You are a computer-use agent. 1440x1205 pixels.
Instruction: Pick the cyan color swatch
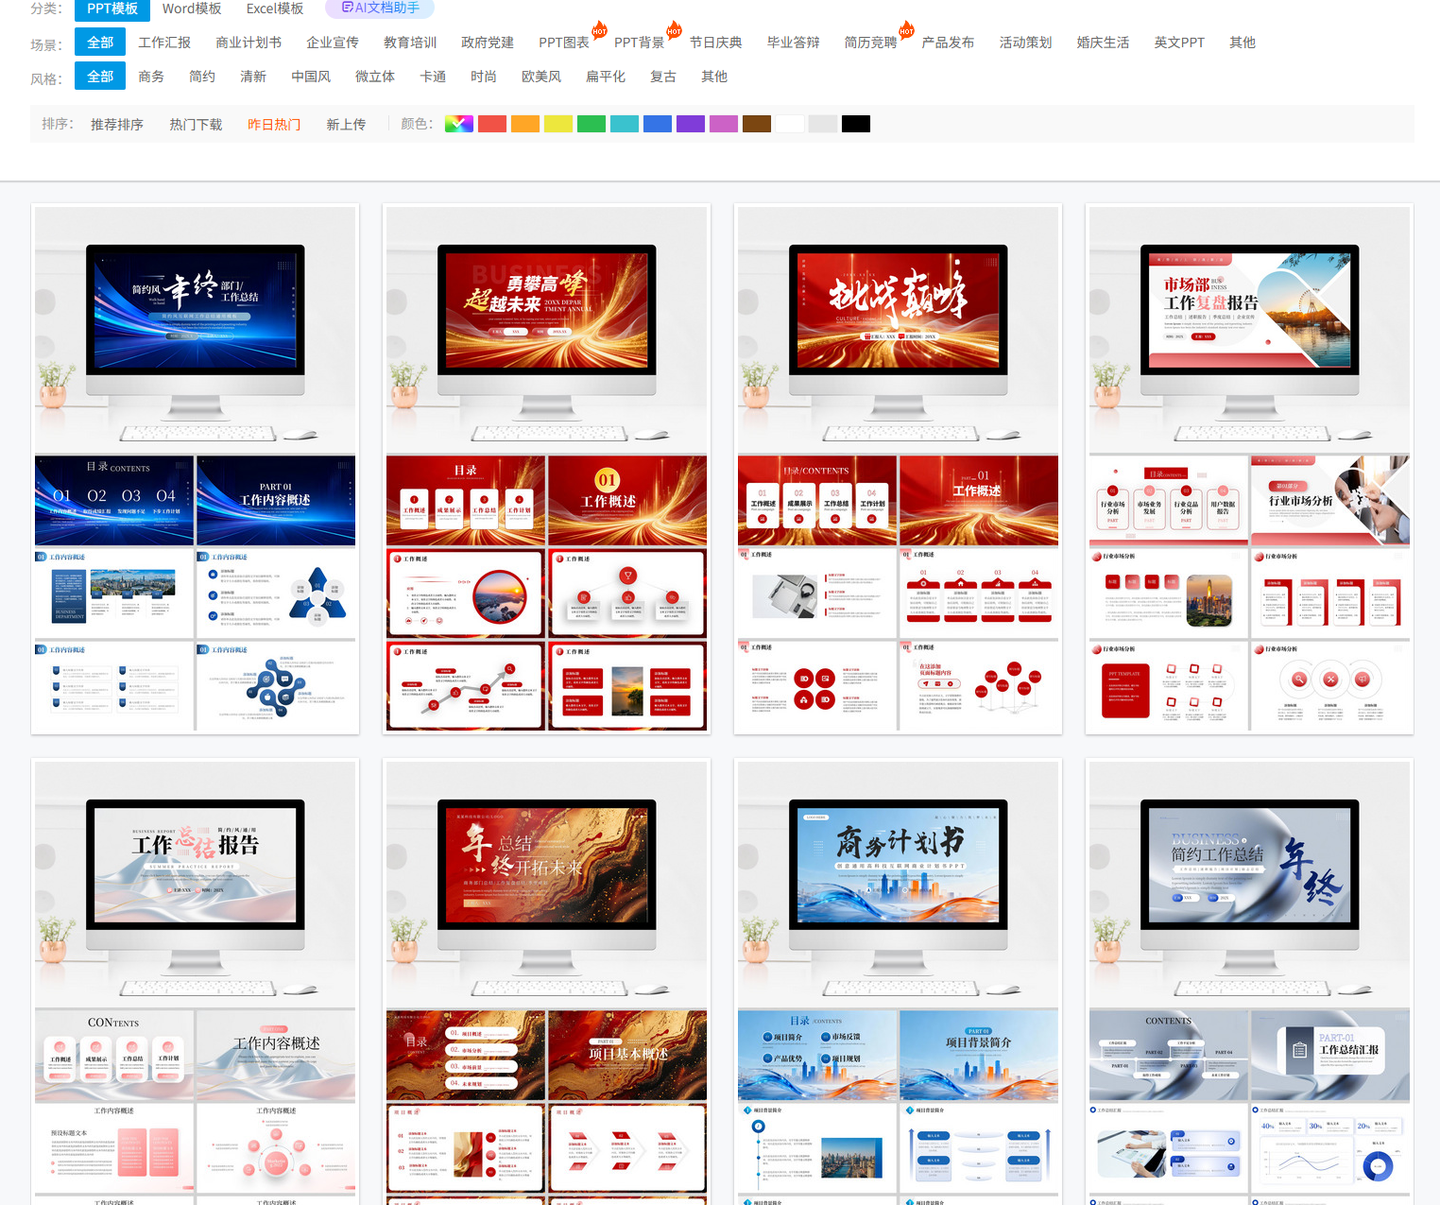coord(624,124)
